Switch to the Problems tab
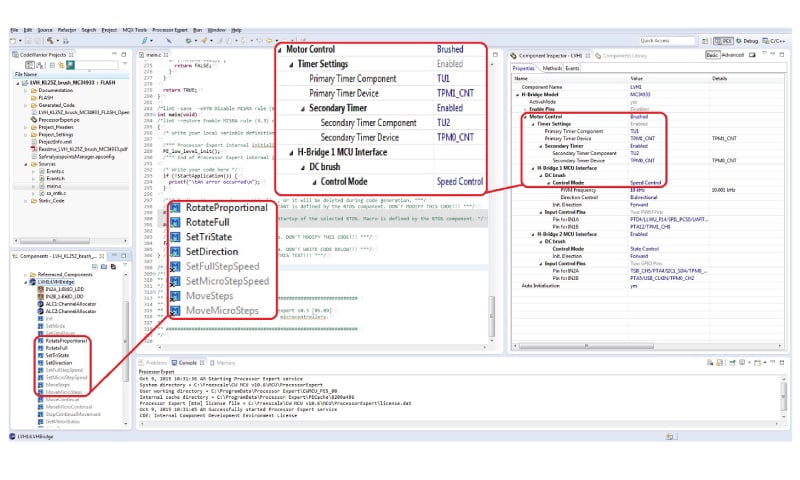800x480 pixels. (x=156, y=362)
